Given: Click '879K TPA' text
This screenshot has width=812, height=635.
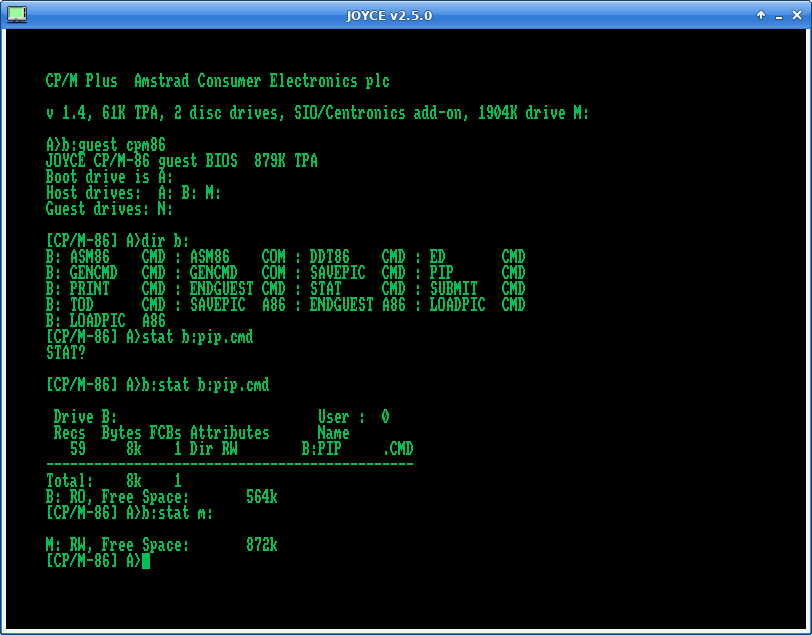Looking at the screenshot, I should (286, 161).
